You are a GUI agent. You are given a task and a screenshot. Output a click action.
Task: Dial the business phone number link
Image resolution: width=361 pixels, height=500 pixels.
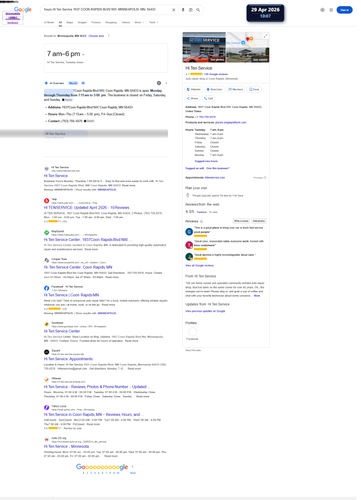205,117
